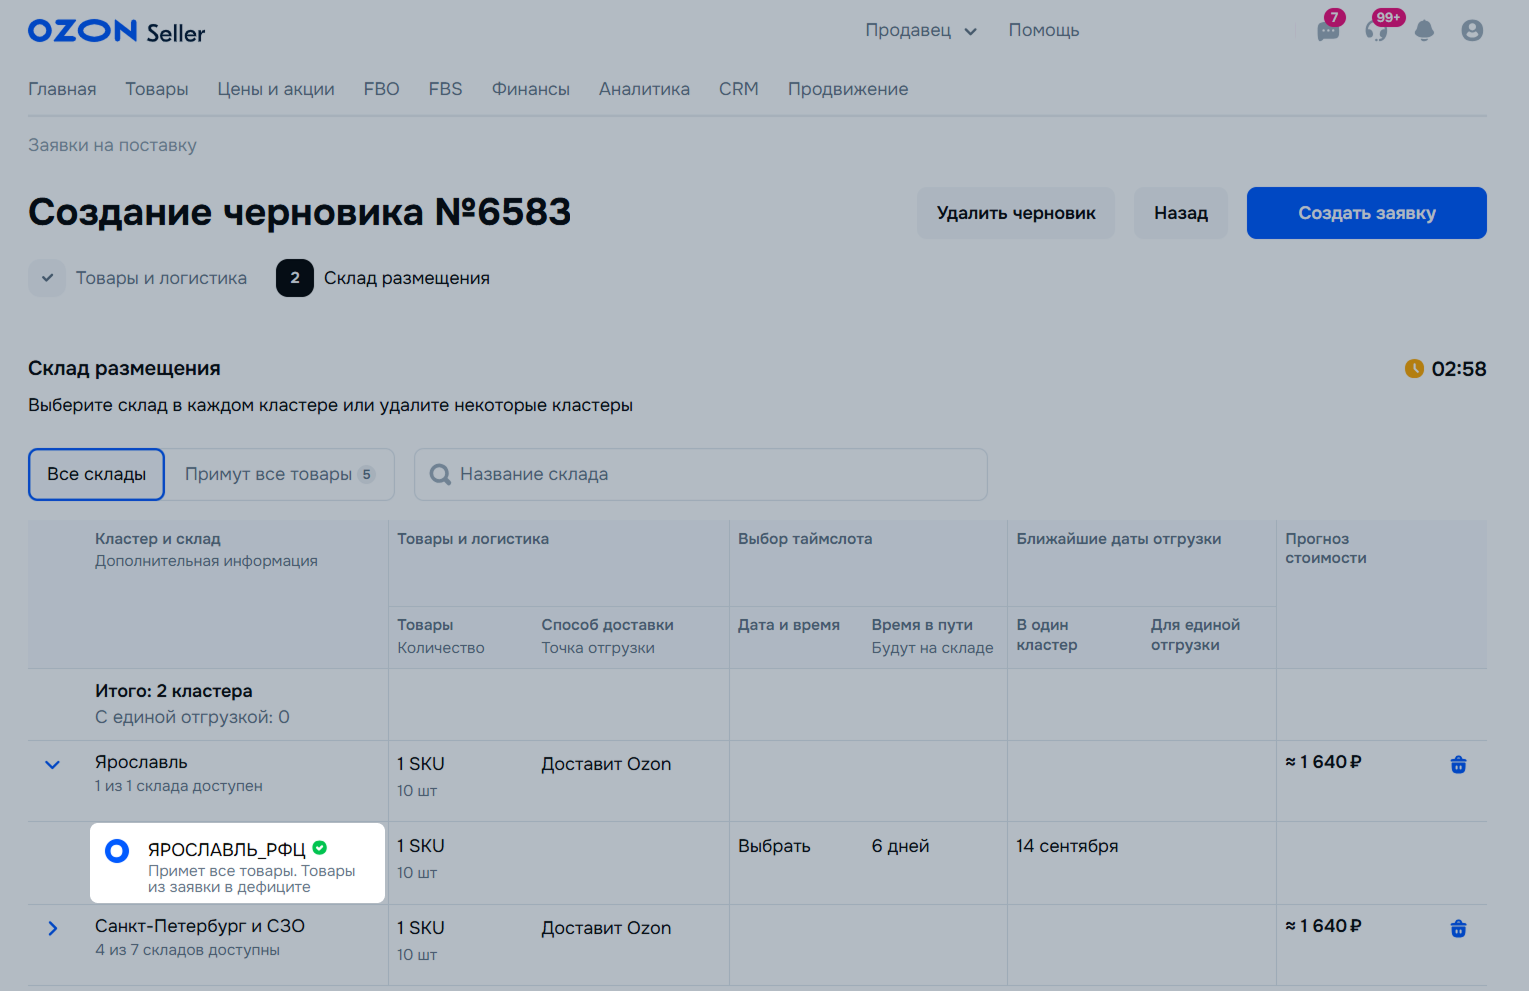Click the 1 из 1 склада доступен text
This screenshot has width=1529, height=991.
[x=178, y=786]
